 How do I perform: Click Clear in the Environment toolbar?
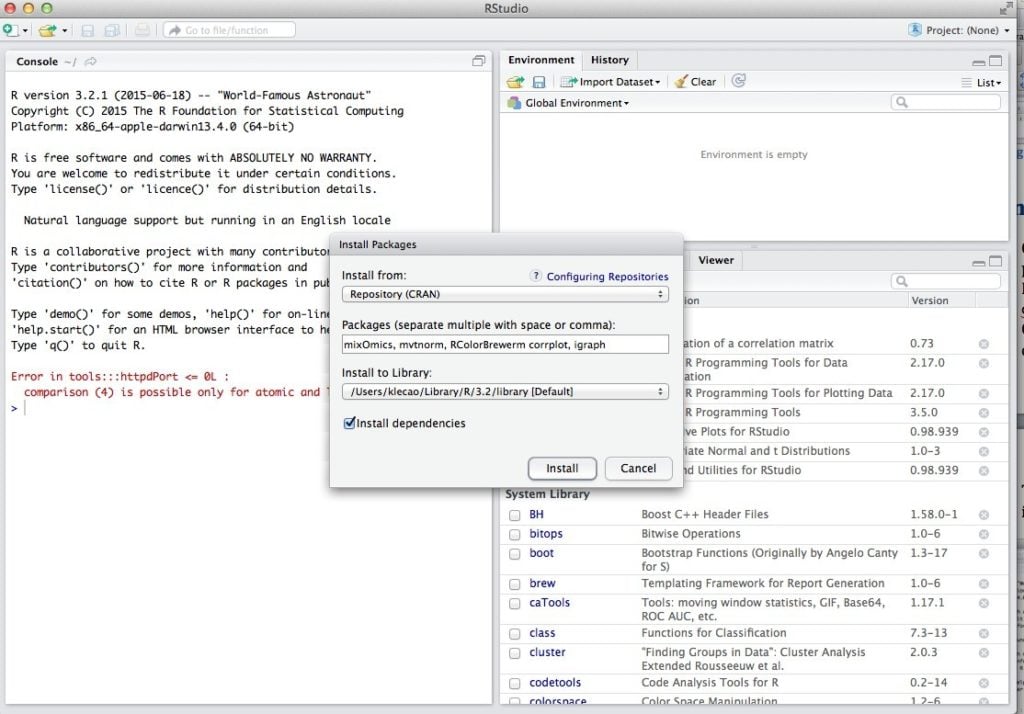(x=696, y=82)
